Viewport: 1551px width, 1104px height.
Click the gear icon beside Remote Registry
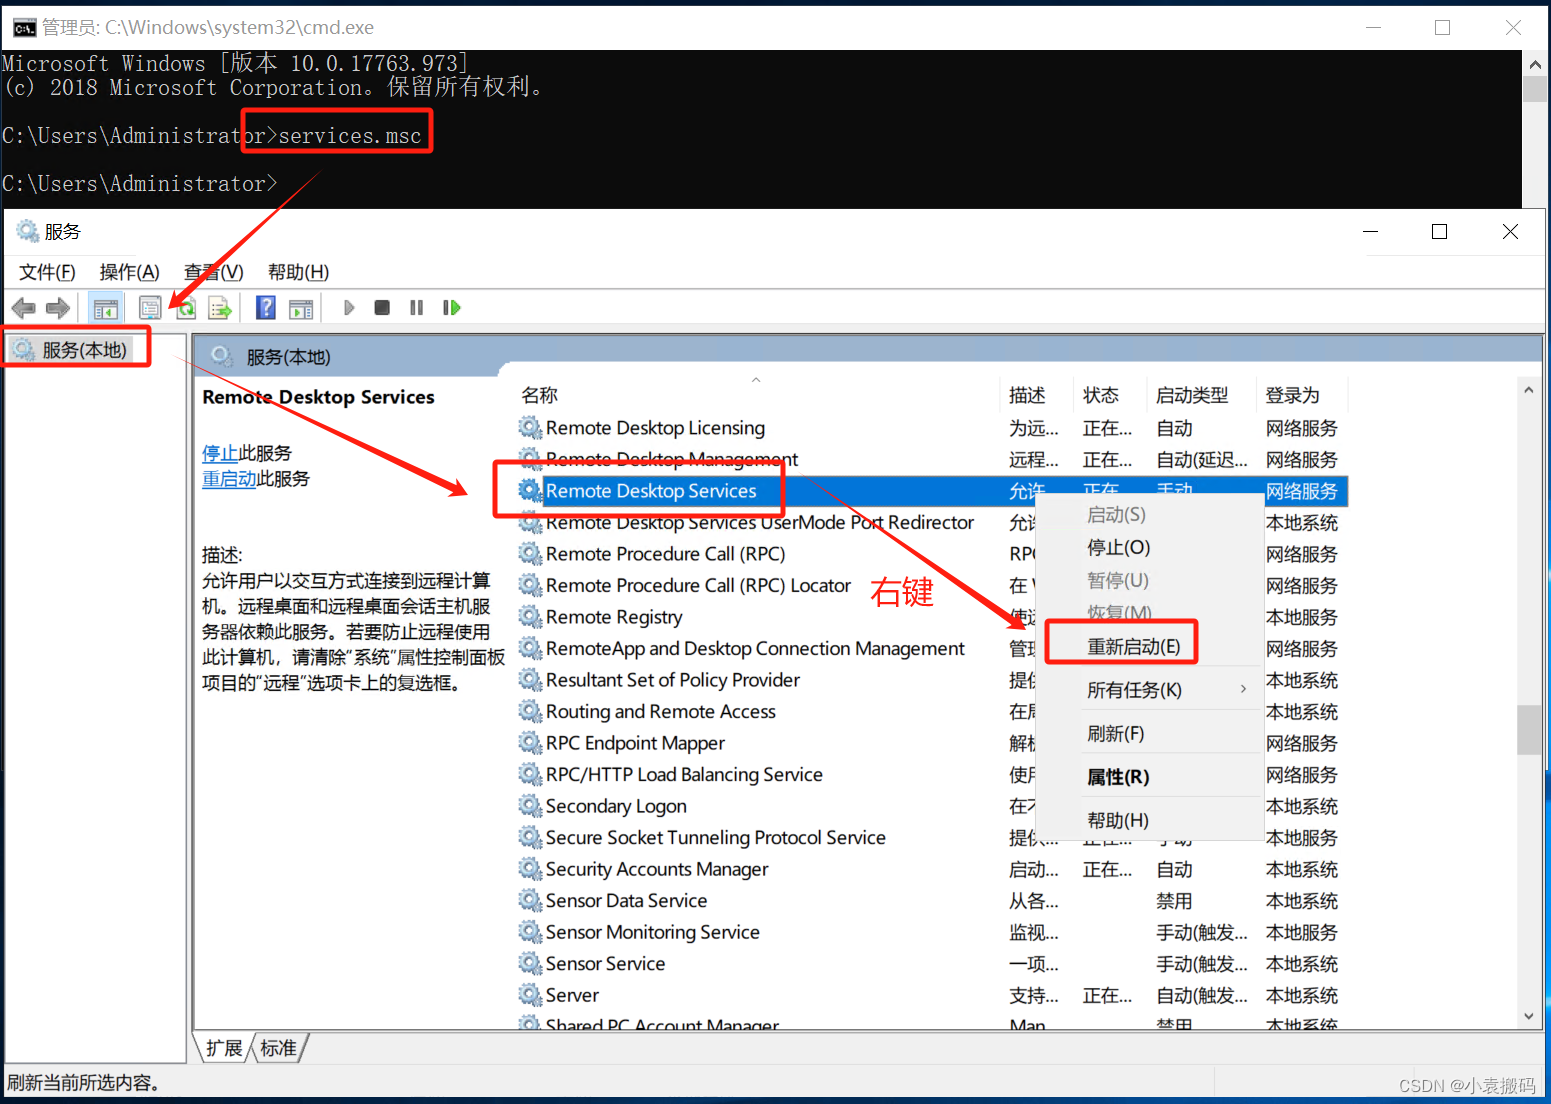pyautogui.click(x=530, y=616)
